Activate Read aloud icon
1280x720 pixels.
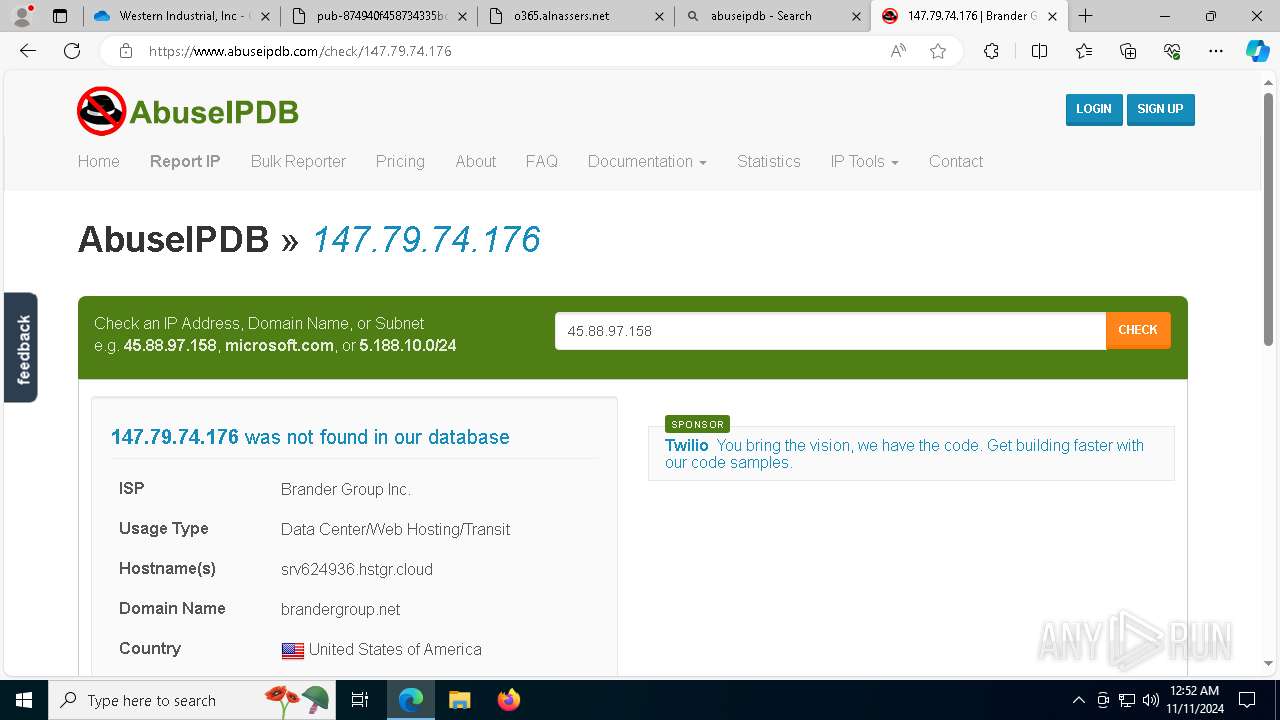point(898,51)
